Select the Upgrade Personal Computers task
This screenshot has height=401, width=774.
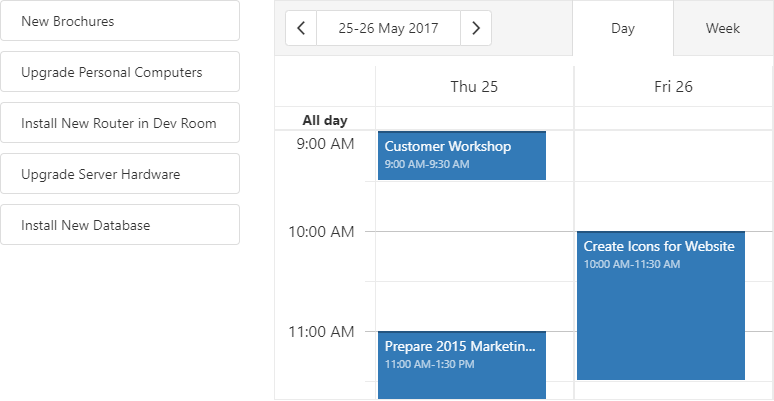tap(120, 72)
